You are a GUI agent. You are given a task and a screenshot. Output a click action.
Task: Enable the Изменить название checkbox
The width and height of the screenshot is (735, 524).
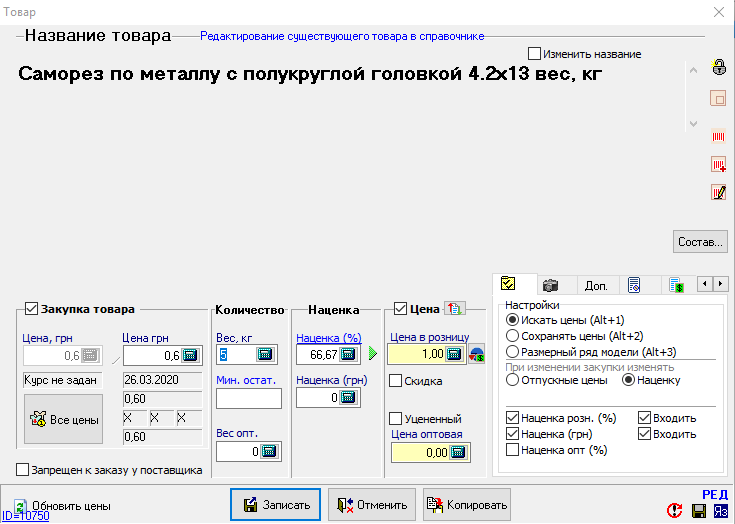pyautogui.click(x=534, y=53)
